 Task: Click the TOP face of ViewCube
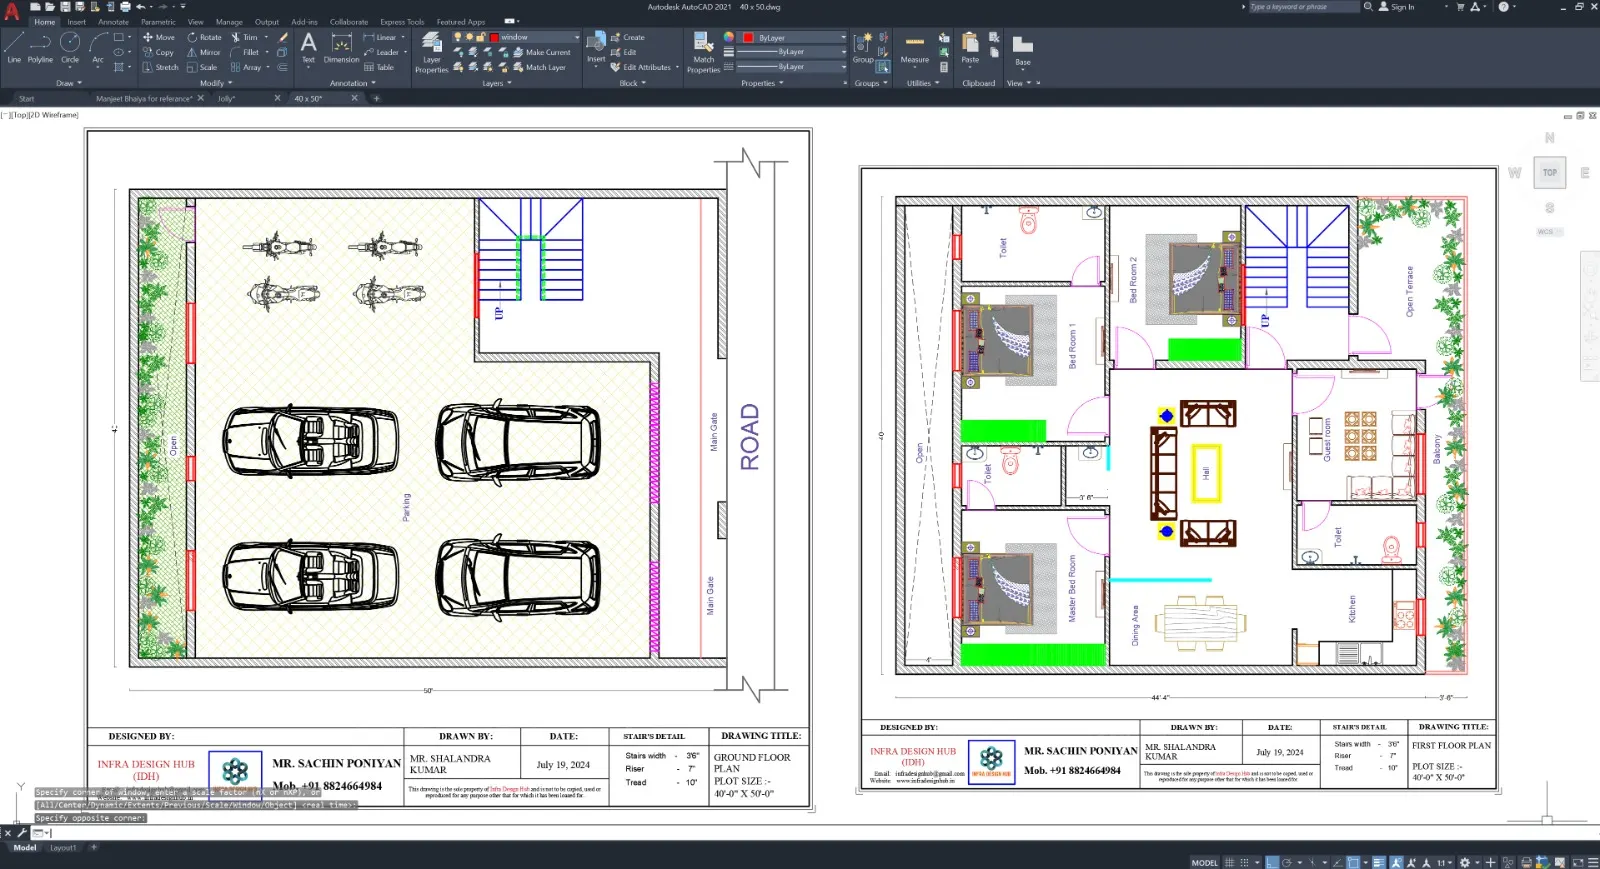pyautogui.click(x=1549, y=172)
